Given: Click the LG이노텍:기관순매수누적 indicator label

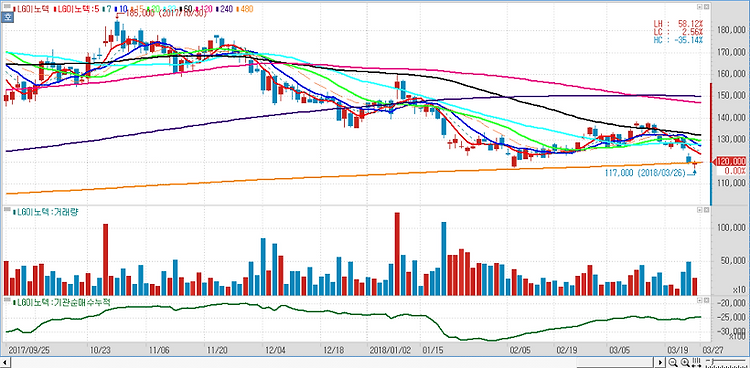Looking at the screenshot, I should click(x=62, y=302).
